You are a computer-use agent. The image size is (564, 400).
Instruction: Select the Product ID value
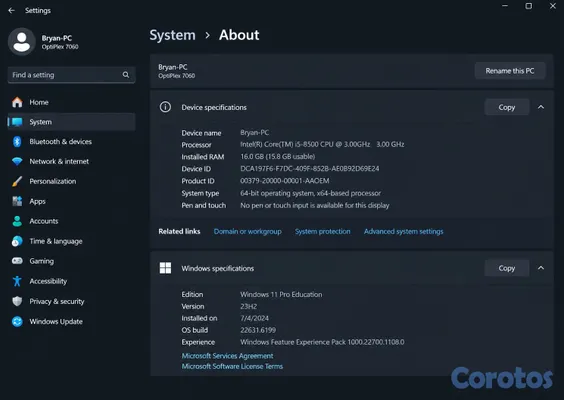(285, 181)
